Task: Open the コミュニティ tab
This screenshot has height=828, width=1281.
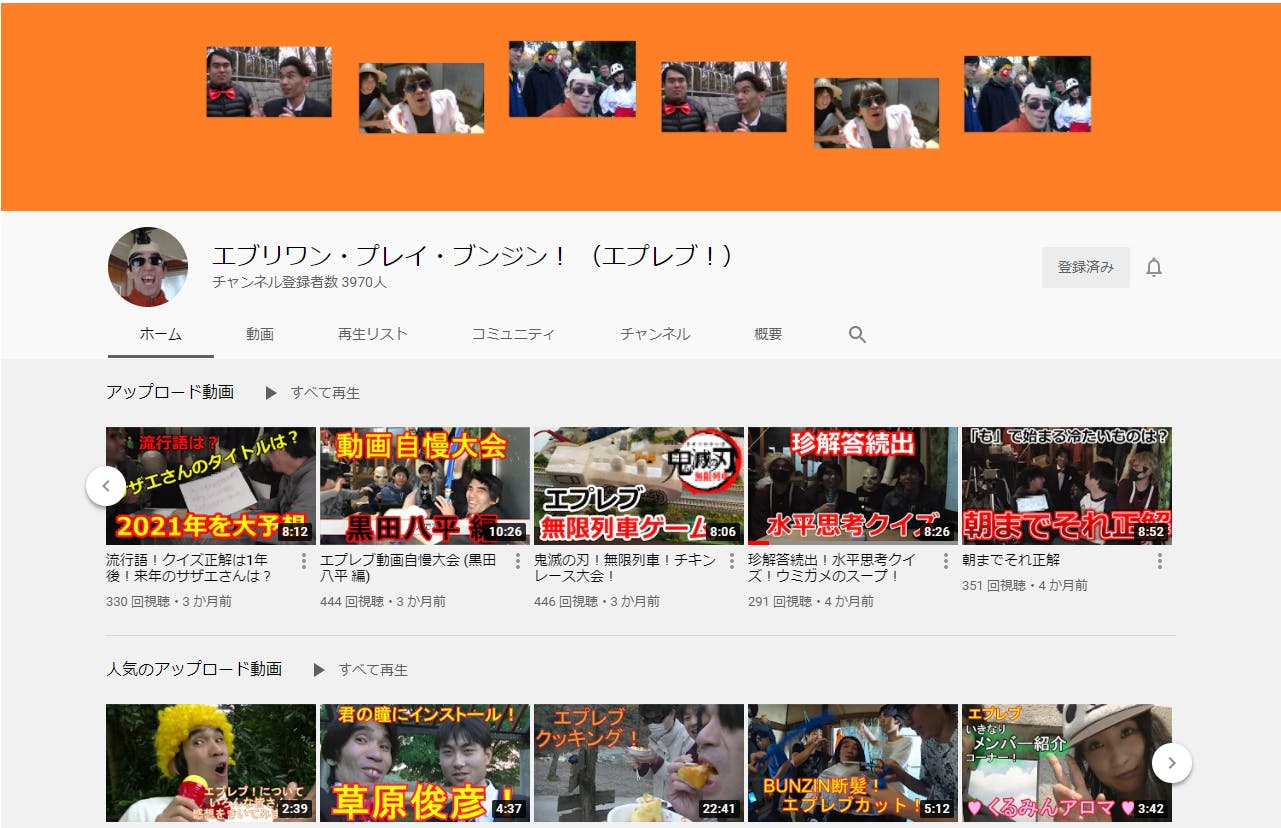Action: (x=513, y=334)
